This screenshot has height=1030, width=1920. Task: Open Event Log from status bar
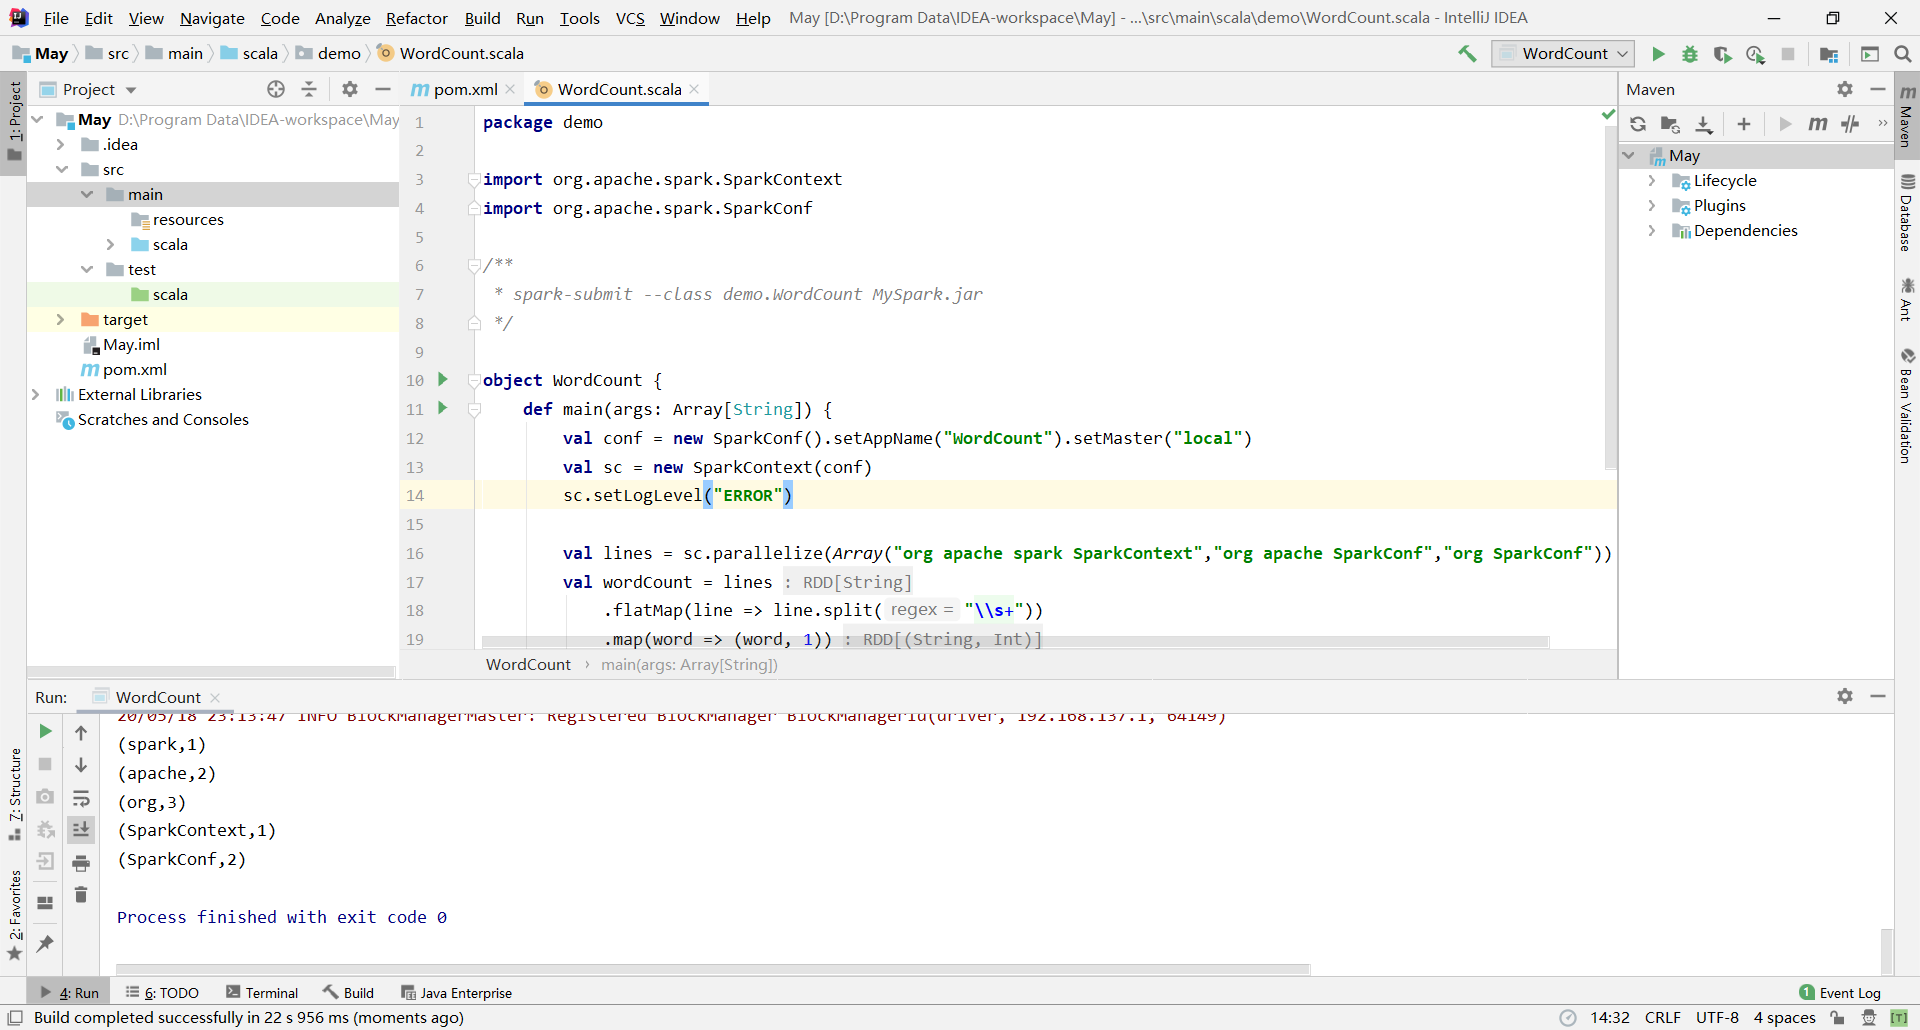[x=1840, y=993]
